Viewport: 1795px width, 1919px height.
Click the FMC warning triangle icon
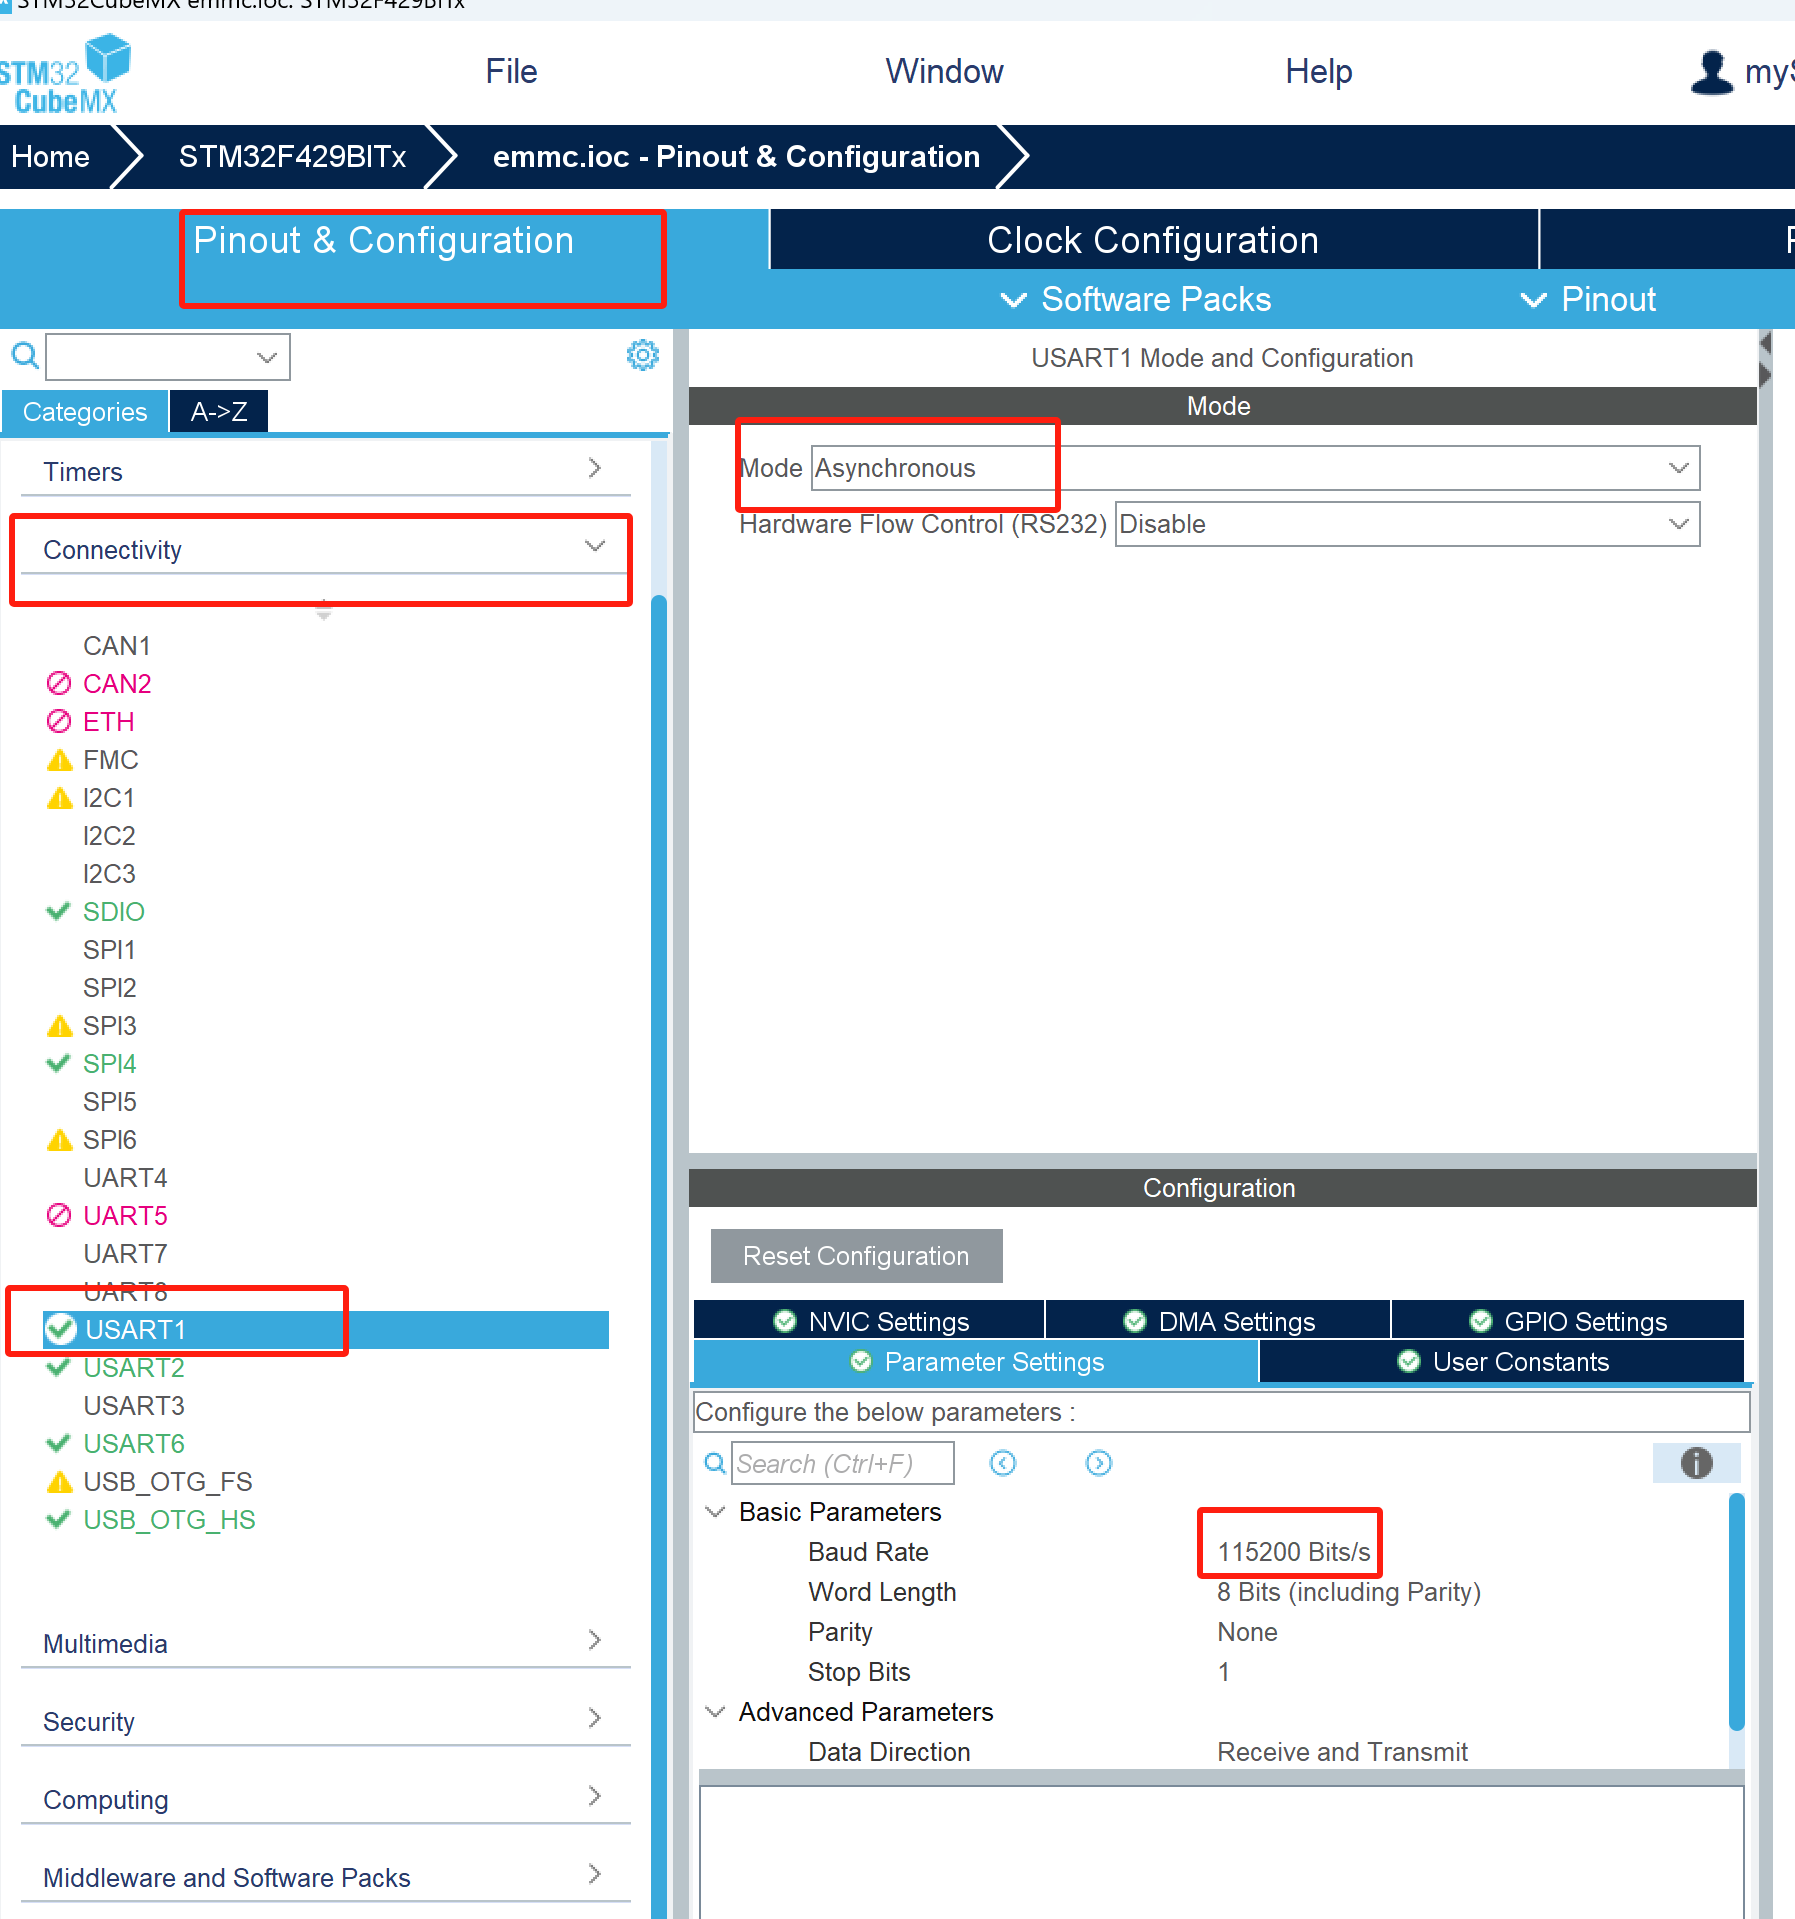pyautogui.click(x=59, y=760)
